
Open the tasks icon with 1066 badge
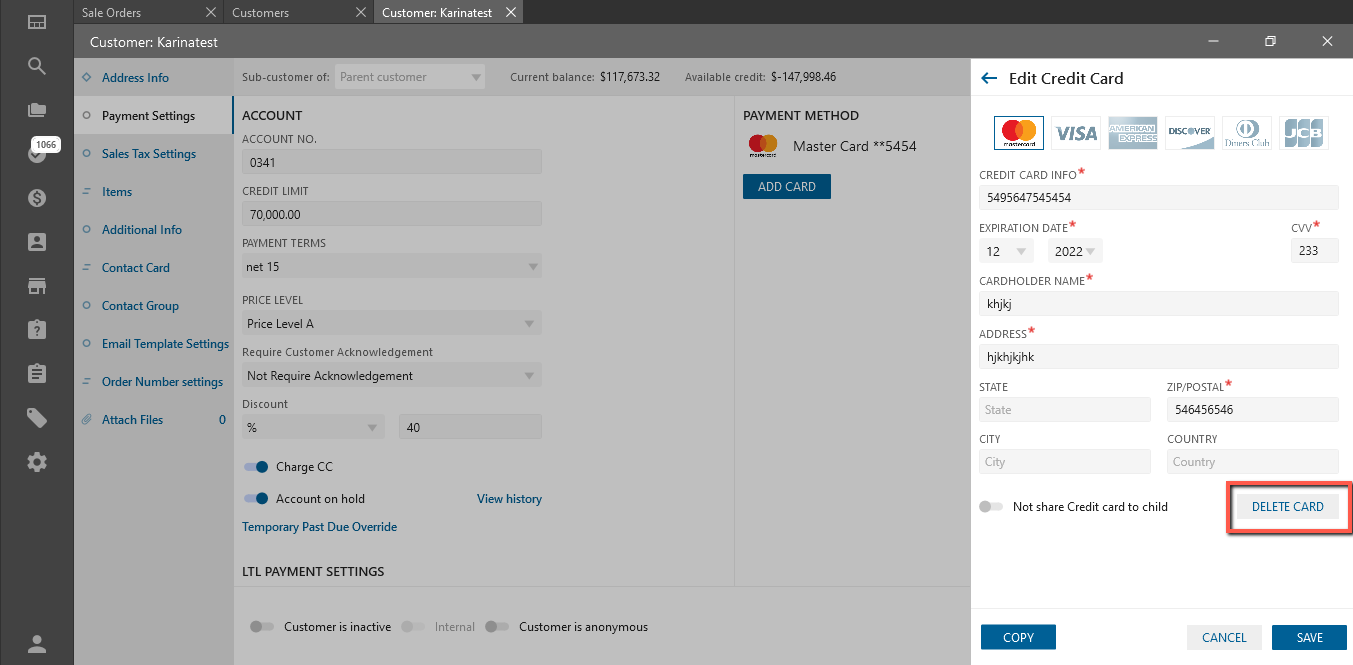tap(37, 154)
